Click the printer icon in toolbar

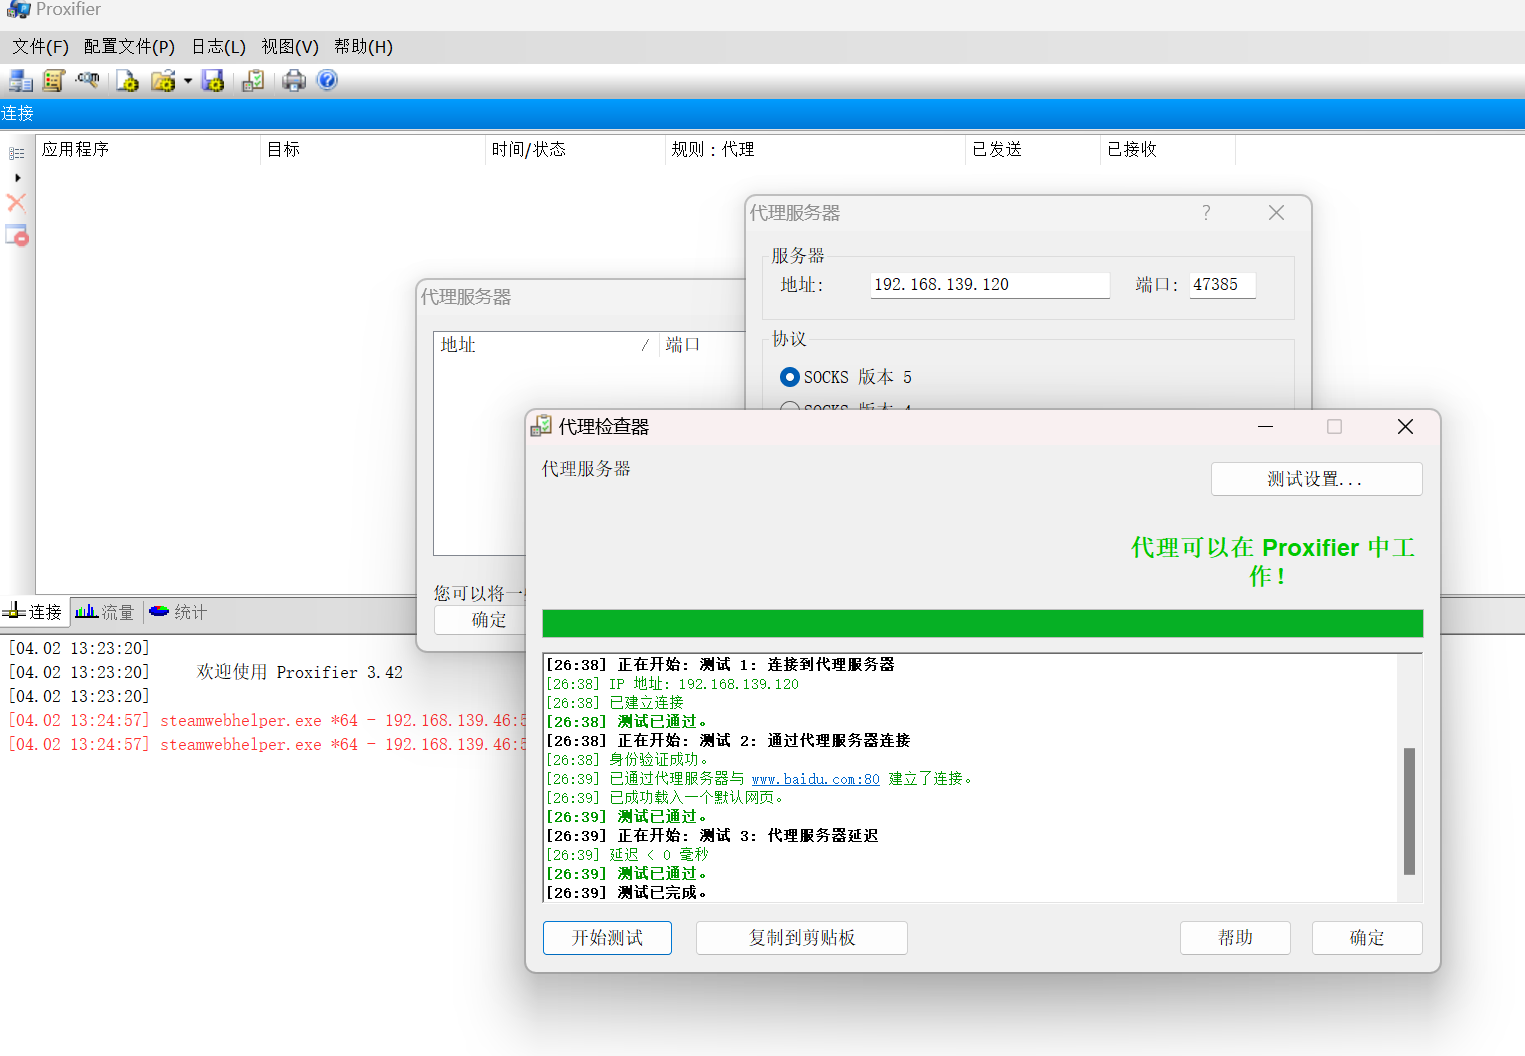pyautogui.click(x=294, y=81)
